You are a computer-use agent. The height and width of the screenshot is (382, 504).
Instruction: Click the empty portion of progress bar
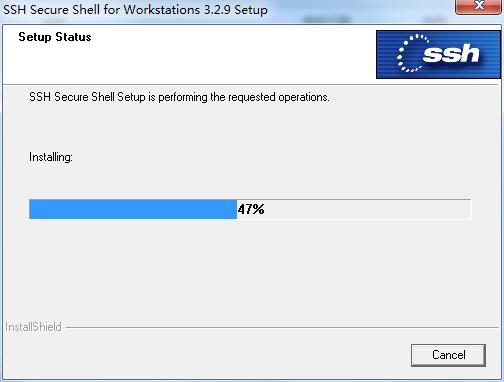click(x=354, y=209)
